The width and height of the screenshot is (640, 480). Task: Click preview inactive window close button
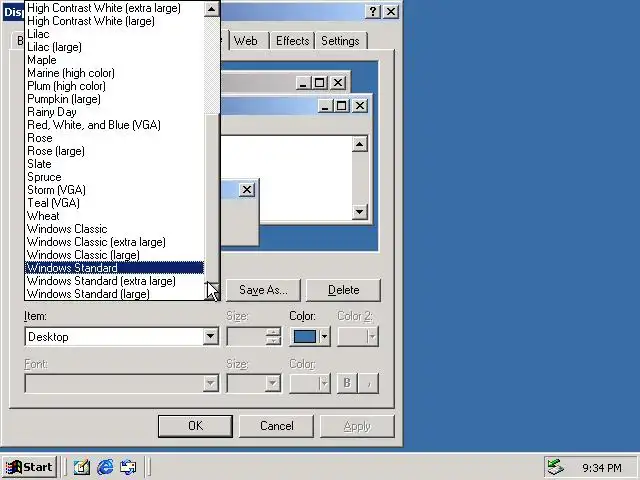[338, 83]
